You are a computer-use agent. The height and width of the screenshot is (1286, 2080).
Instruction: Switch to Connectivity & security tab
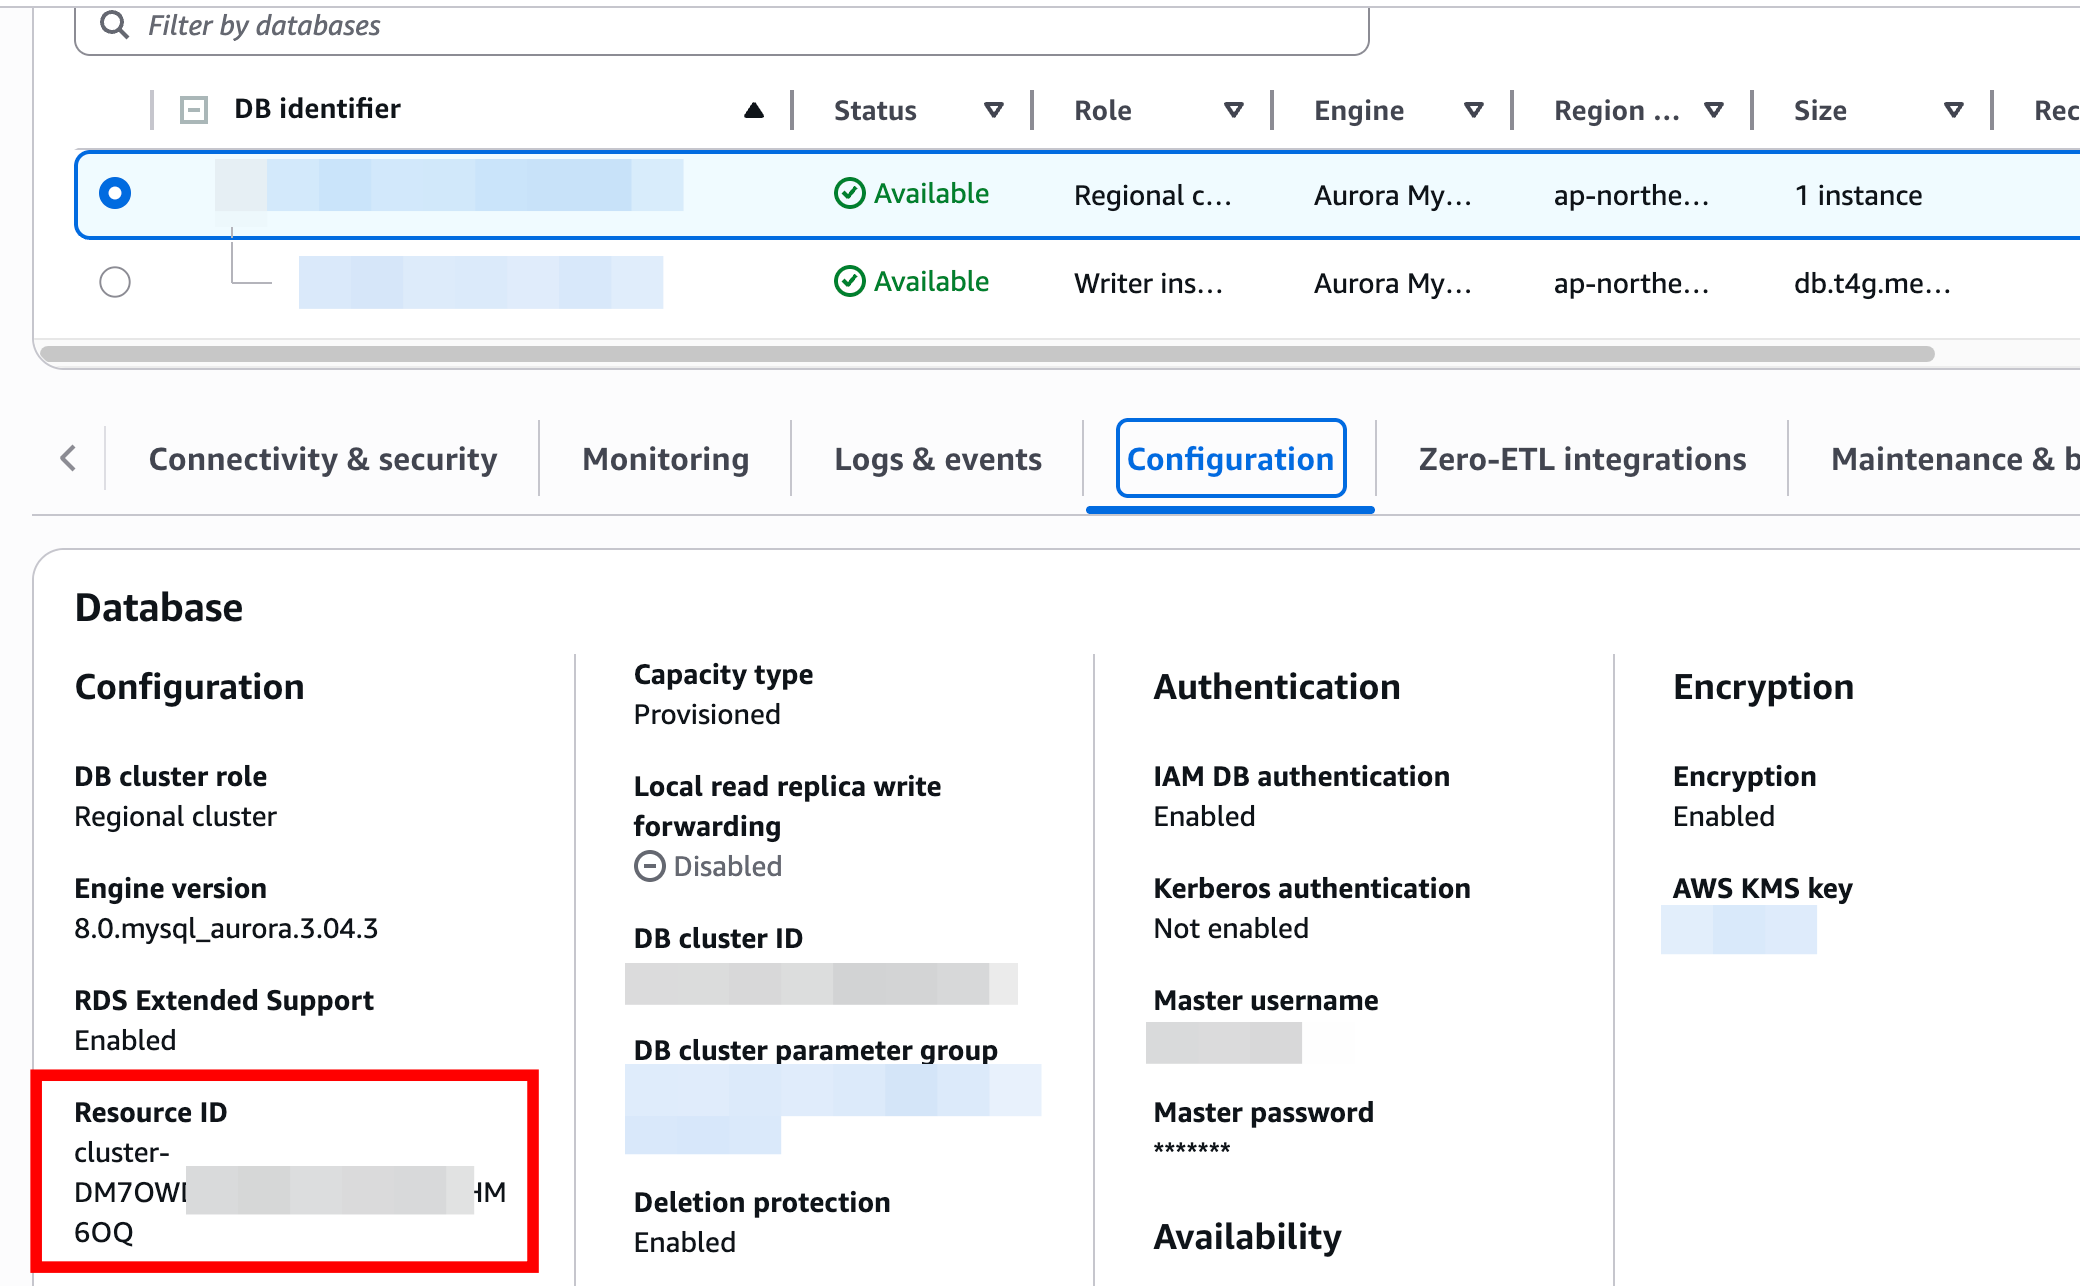pyautogui.click(x=322, y=459)
